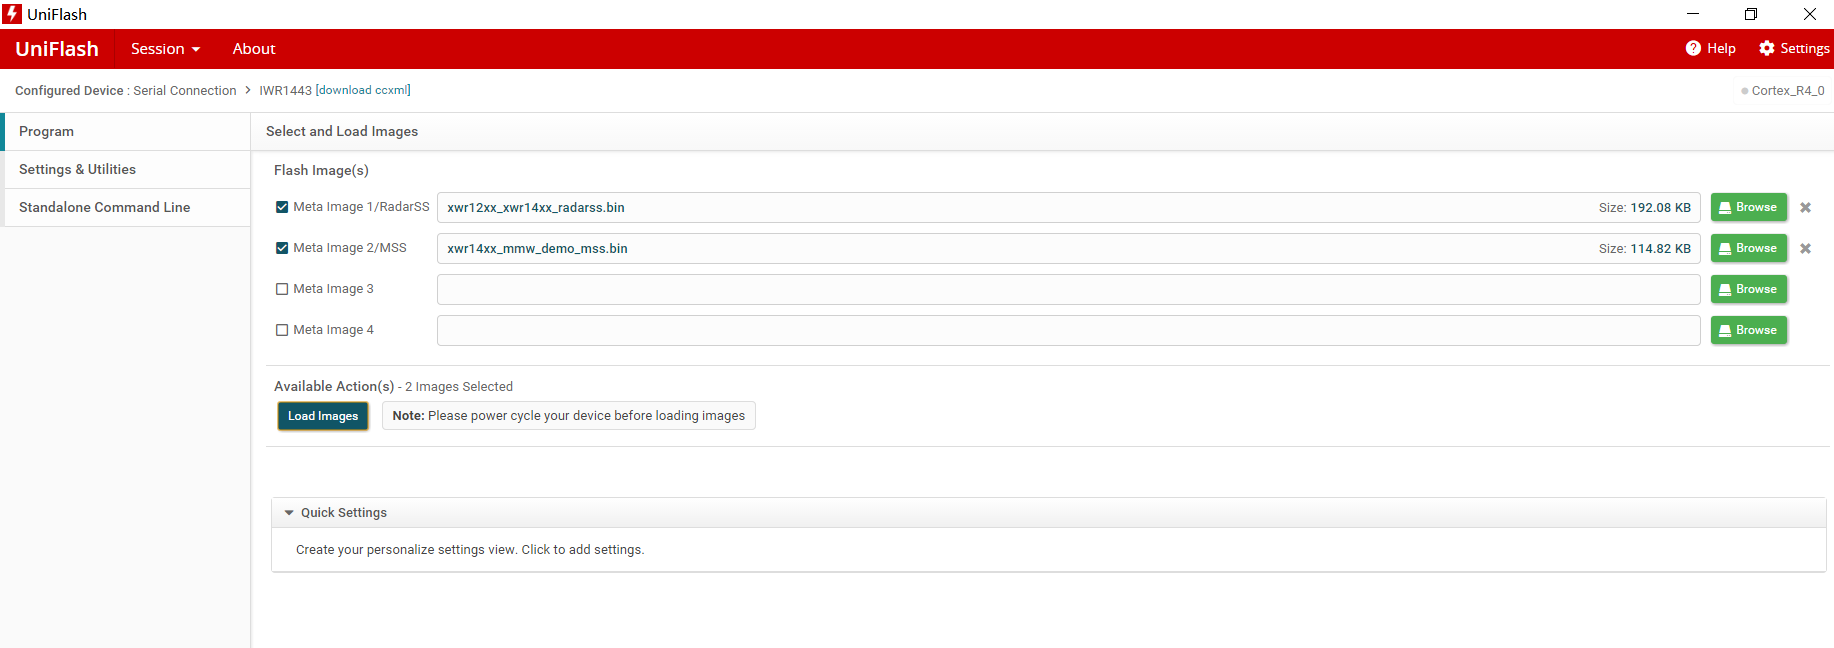1834x648 pixels.
Task: Open the Help question mark icon
Action: coord(1693,48)
